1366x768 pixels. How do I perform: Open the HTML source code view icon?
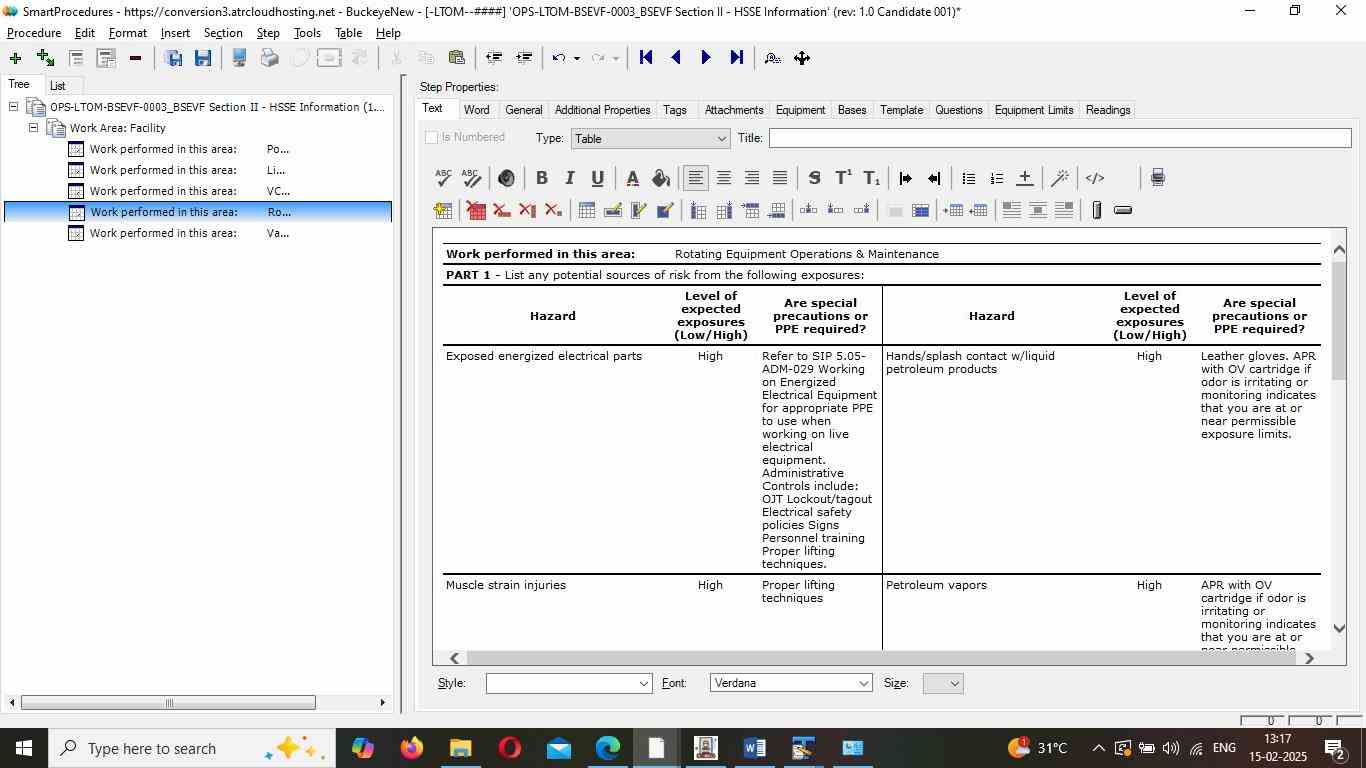click(x=1095, y=178)
